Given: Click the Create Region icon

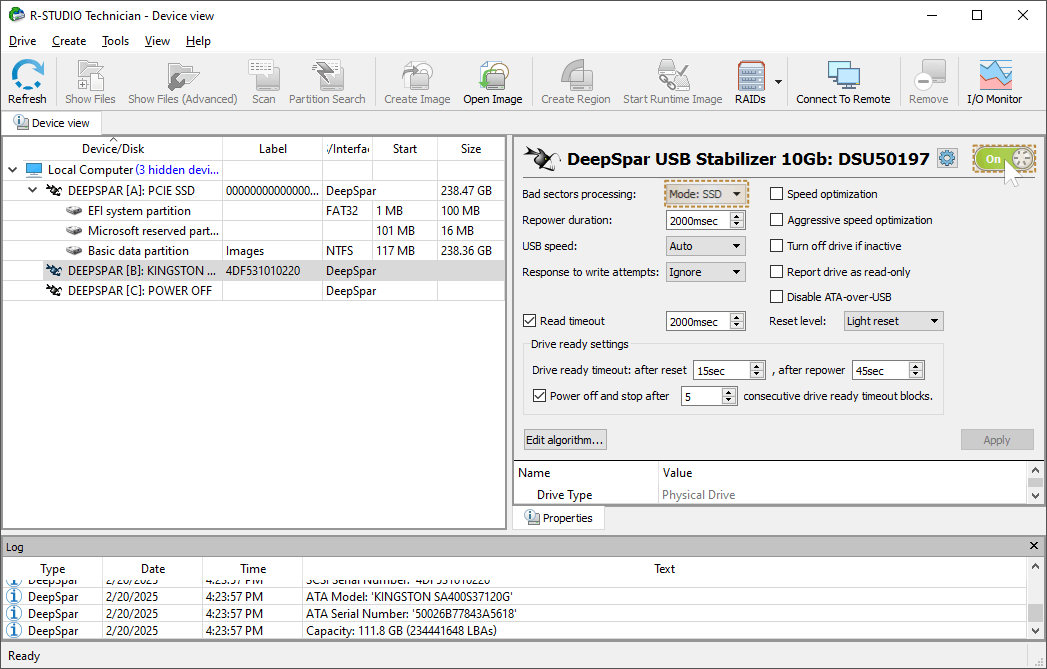Looking at the screenshot, I should point(576,75).
